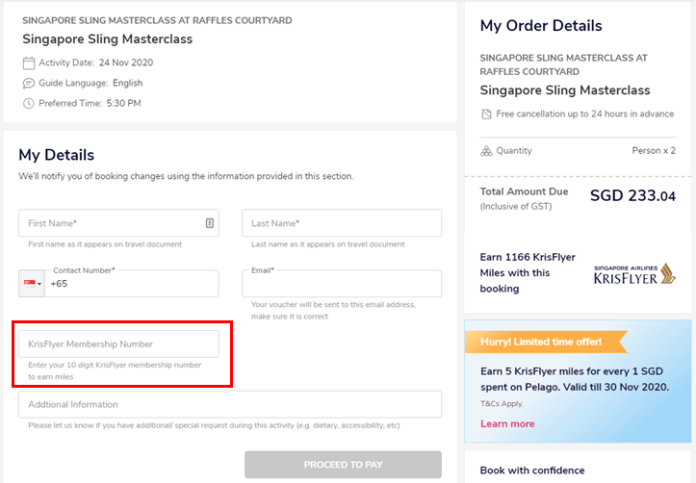Image resolution: width=696 pixels, height=483 pixels.
Task: Click the KrisFlyer Membership Number field
Action: (119, 344)
